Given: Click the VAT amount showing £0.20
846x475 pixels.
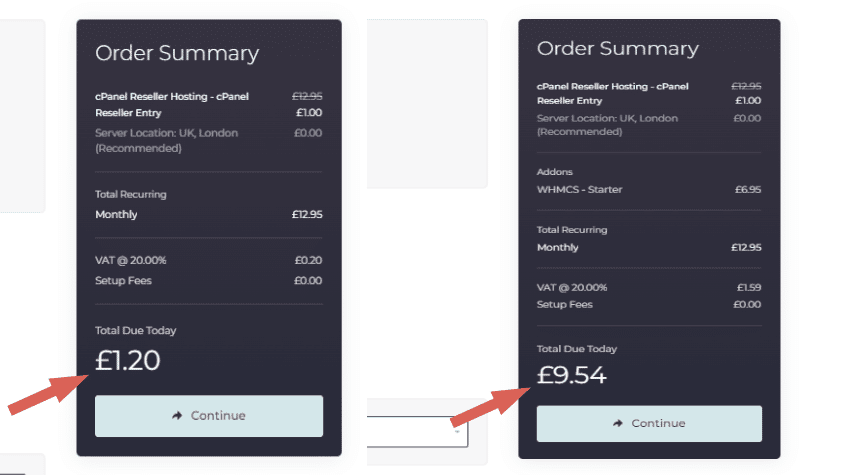Looking at the screenshot, I should (308, 260).
